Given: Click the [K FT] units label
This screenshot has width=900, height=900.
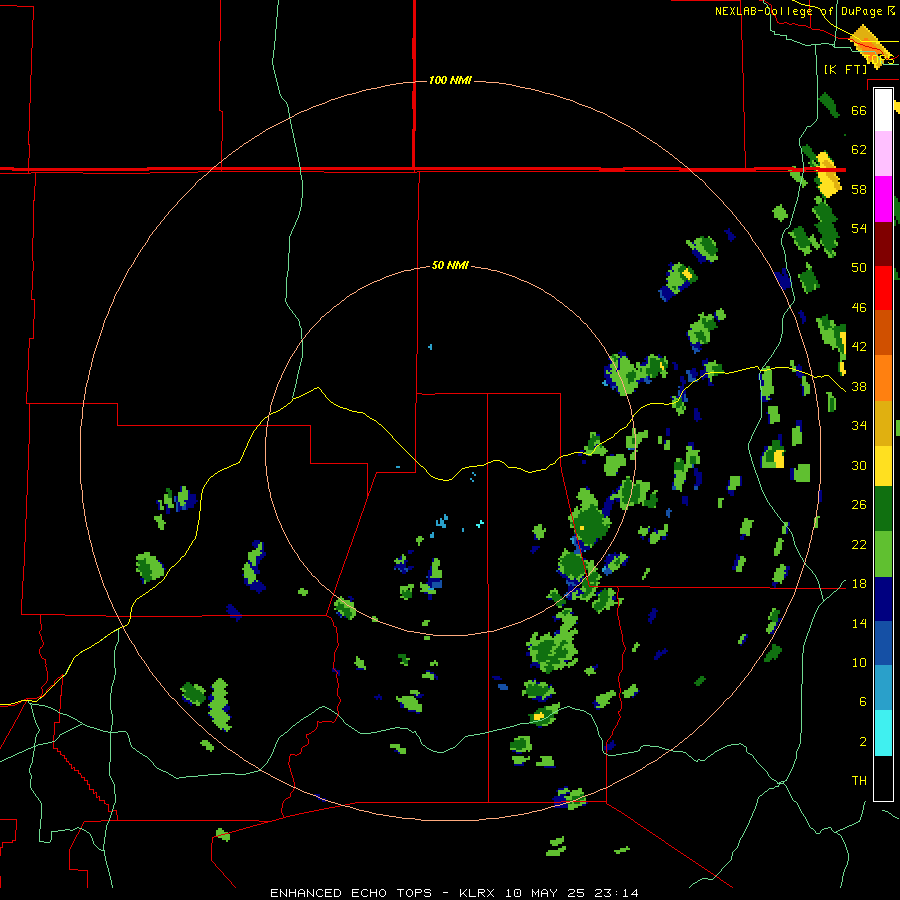Looking at the screenshot, I should click(x=845, y=69).
